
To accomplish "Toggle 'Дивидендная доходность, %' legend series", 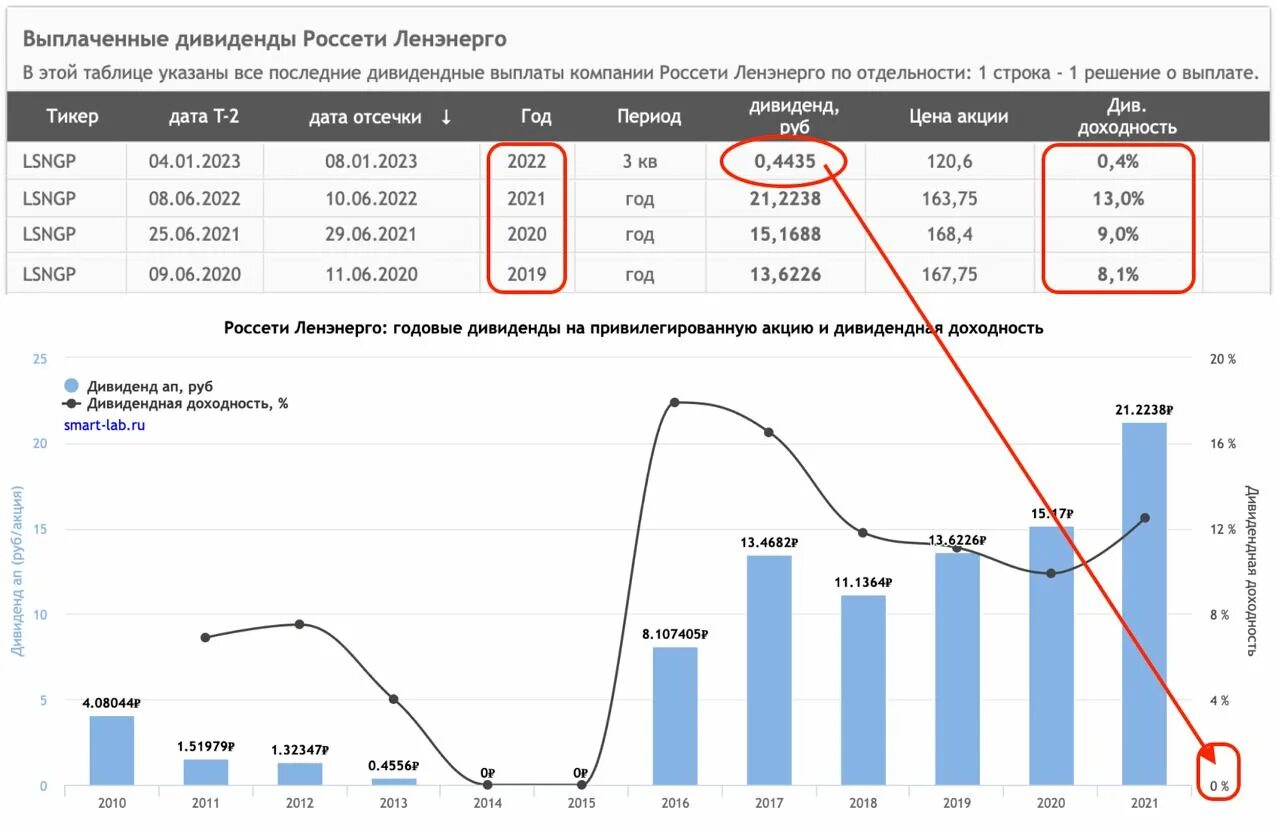I will [175, 404].
